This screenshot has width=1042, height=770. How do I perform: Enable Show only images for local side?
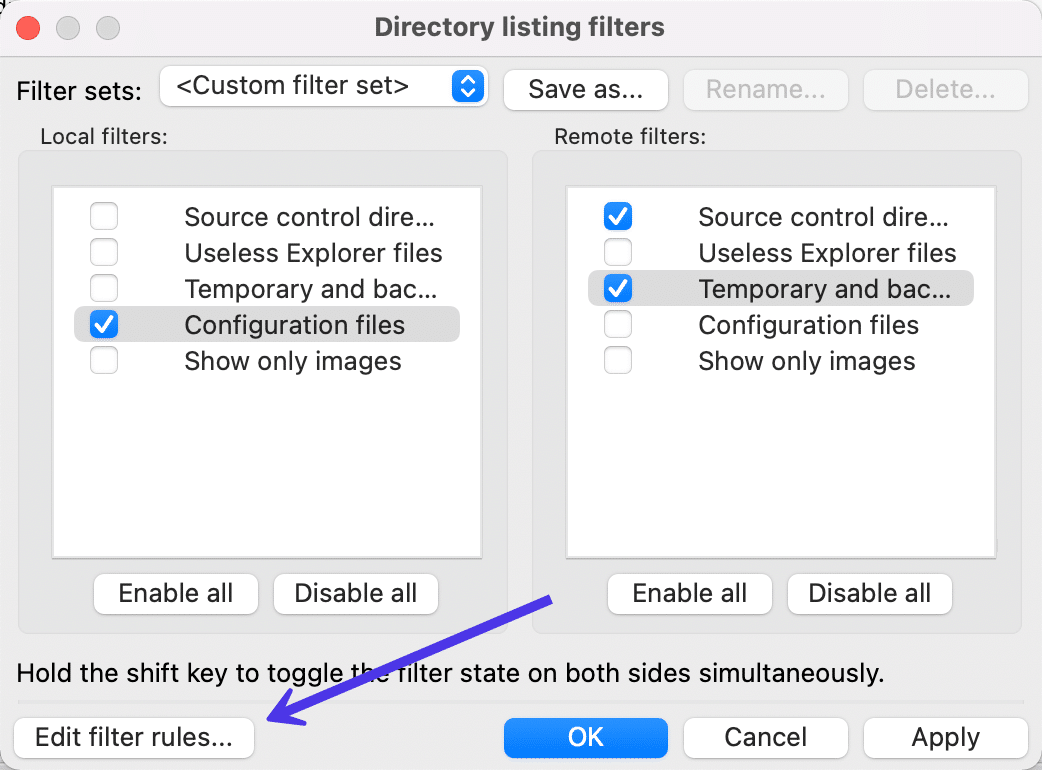104,360
